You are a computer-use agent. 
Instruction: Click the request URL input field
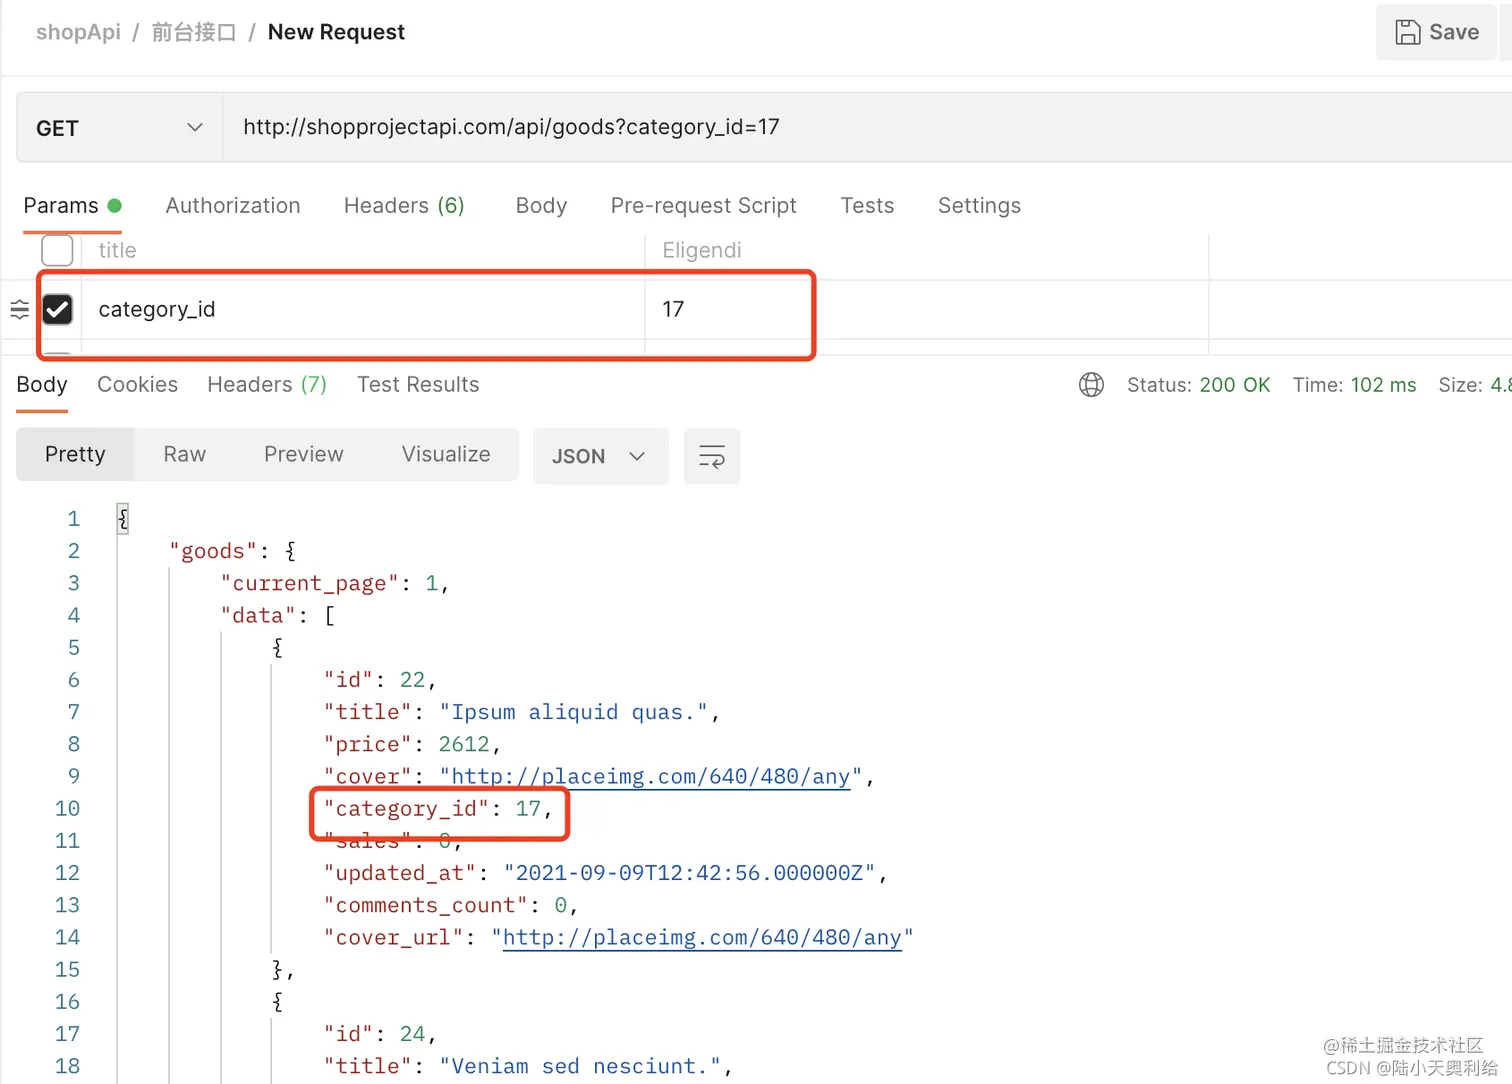[x=866, y=127]
